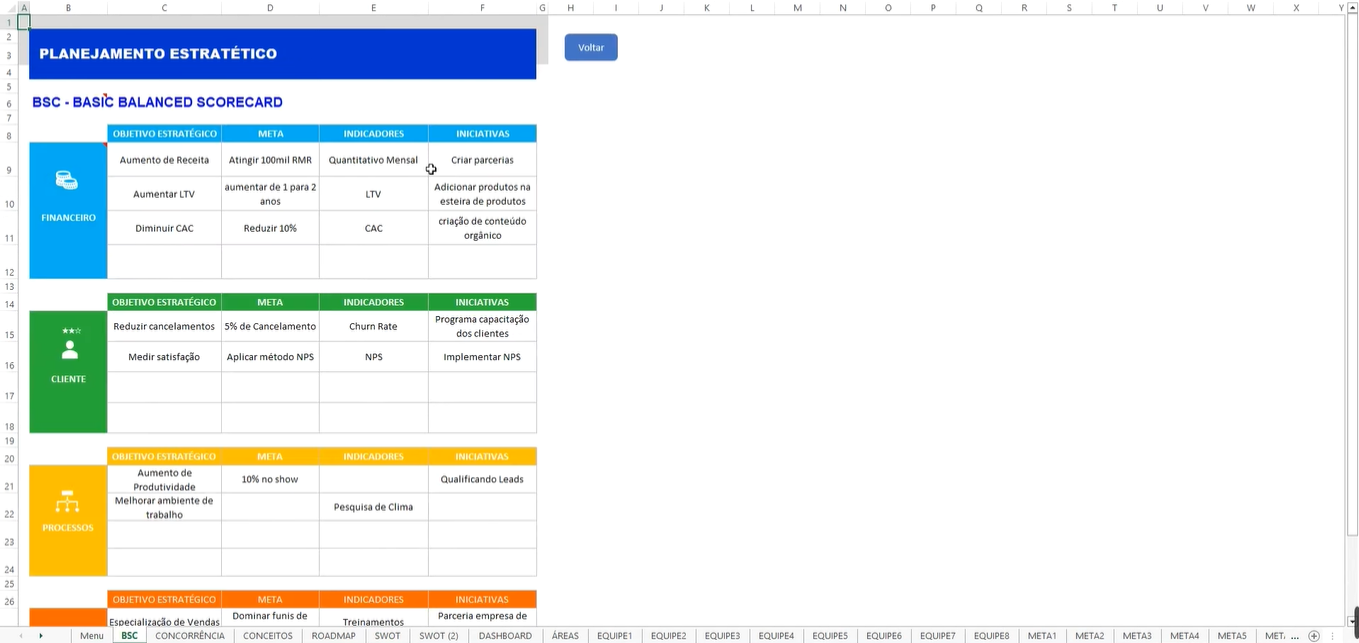Add a new sheet with the plus button

pos(1314,636)
